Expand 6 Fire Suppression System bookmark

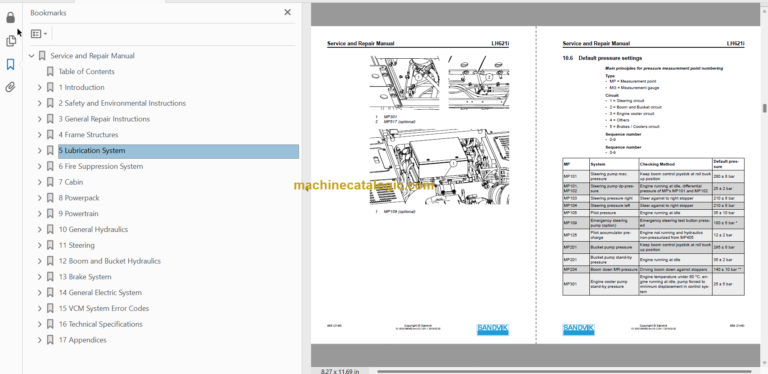coord(40,166)
